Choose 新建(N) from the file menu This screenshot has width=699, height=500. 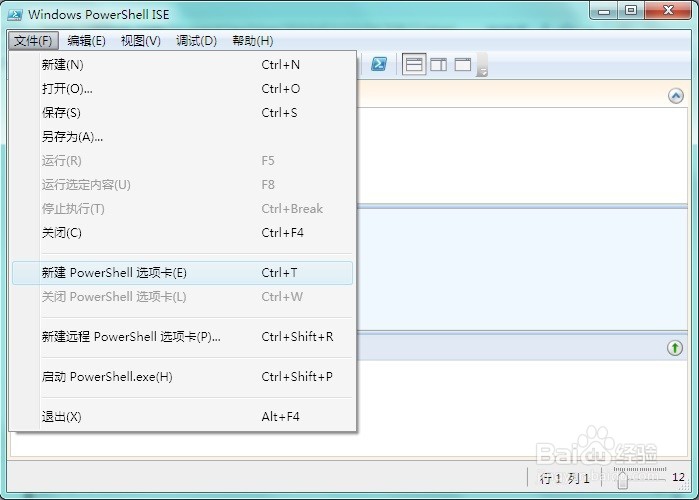182,65
